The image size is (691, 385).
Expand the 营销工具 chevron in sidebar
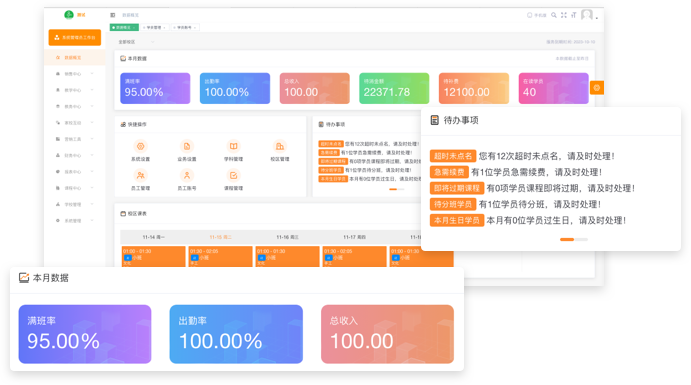coord(92,139)
